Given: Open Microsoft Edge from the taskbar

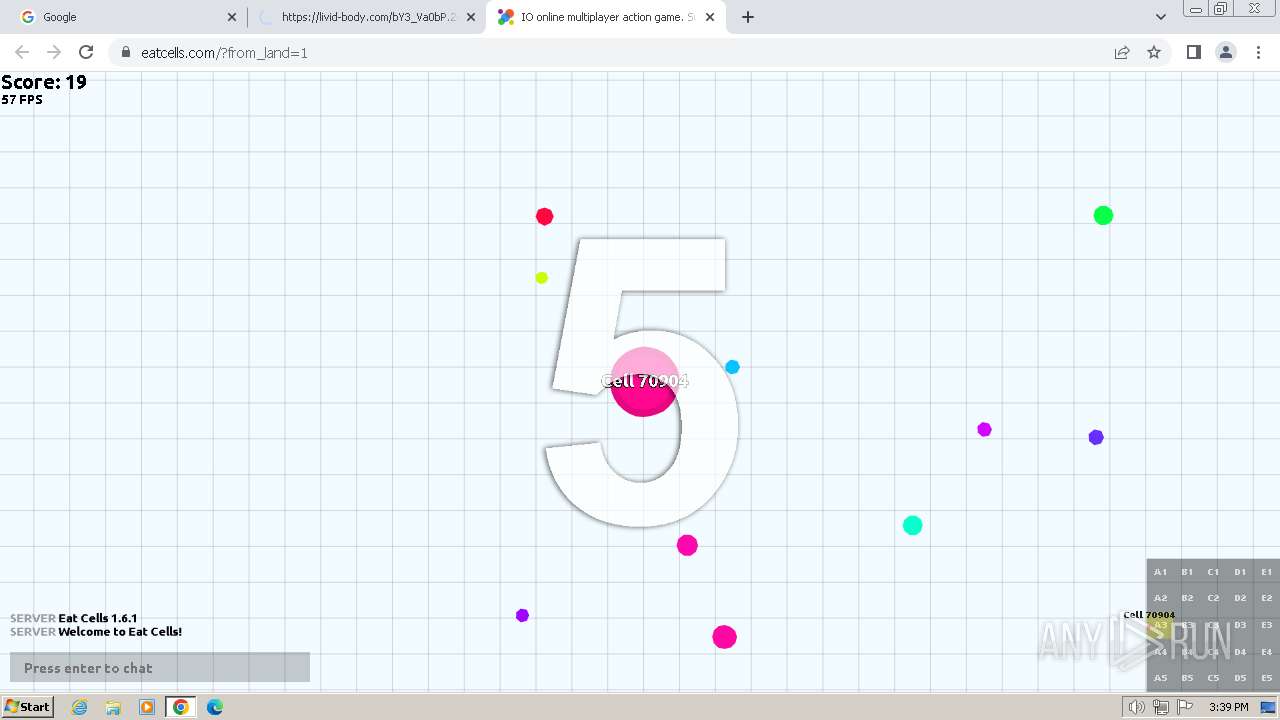Looking at the screenshot, I should [x=215, y=707].
